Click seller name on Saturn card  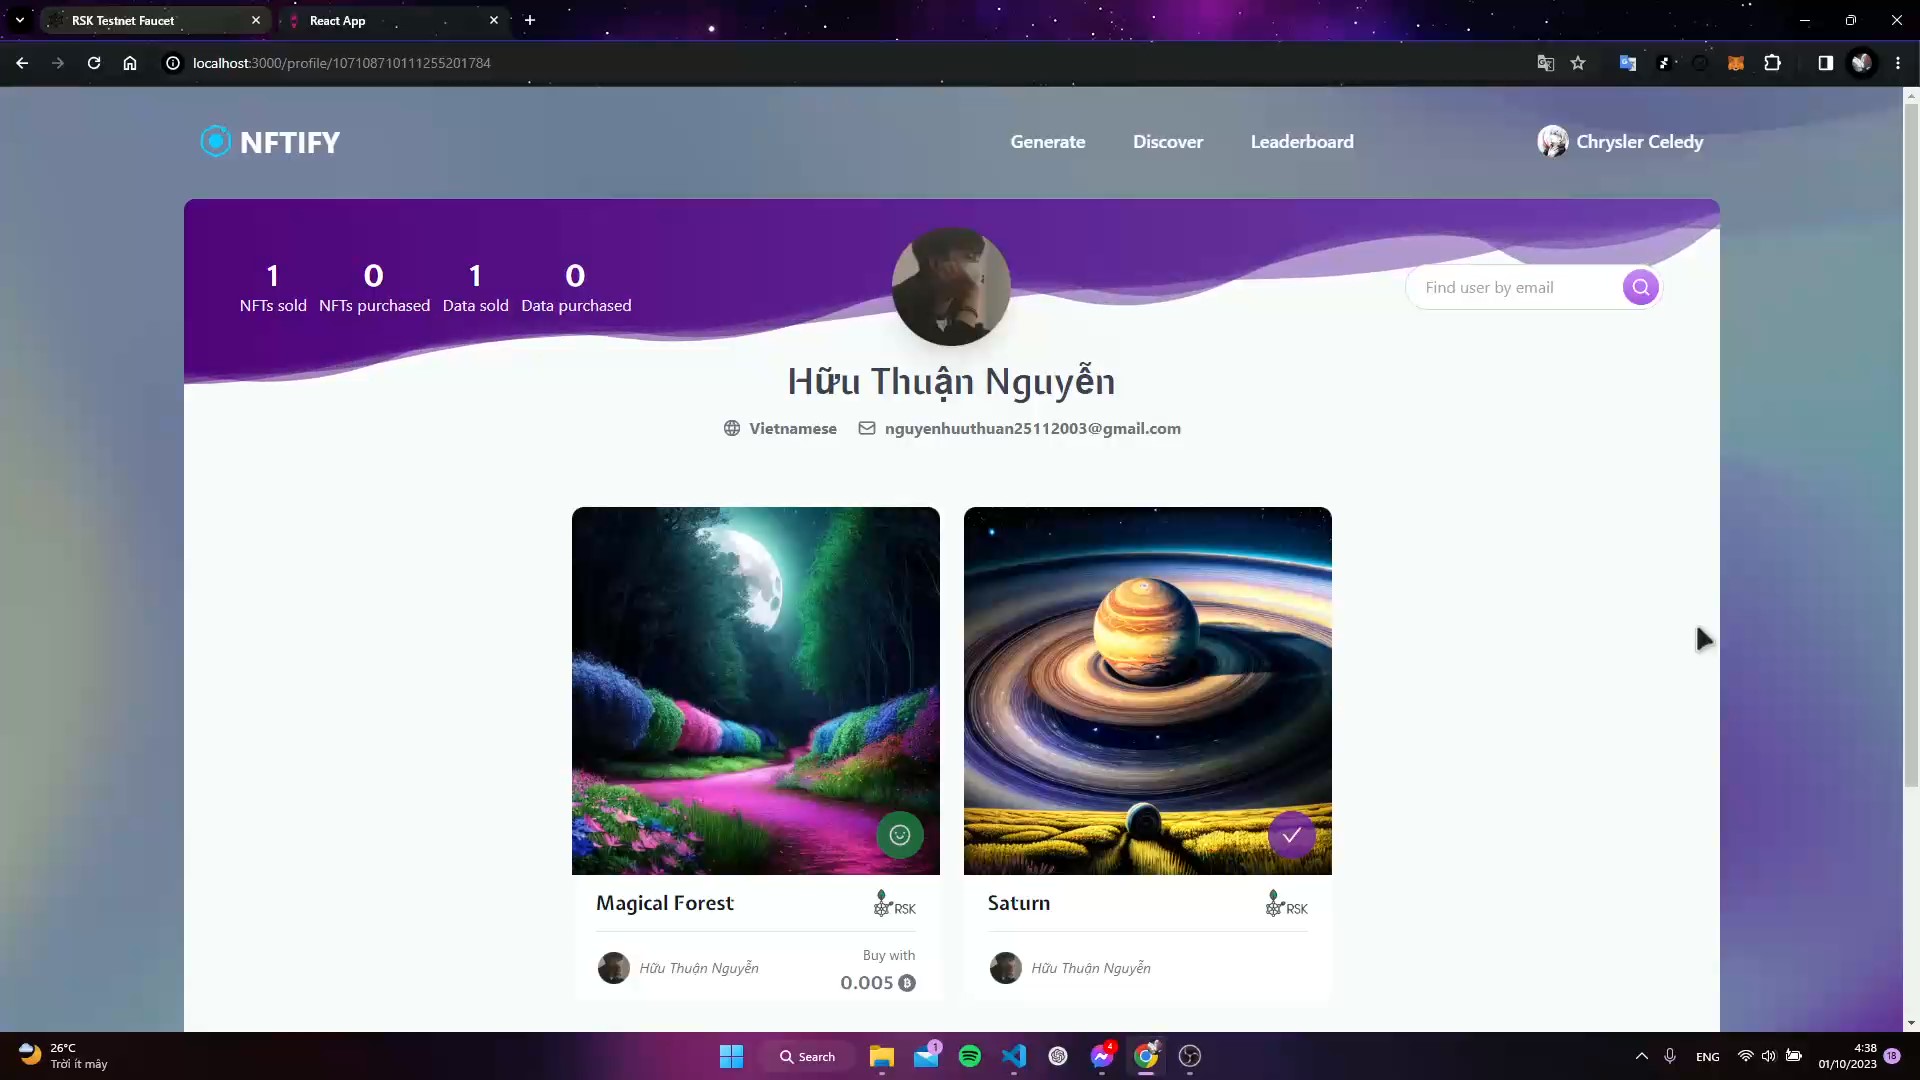tap(1090, 968)
